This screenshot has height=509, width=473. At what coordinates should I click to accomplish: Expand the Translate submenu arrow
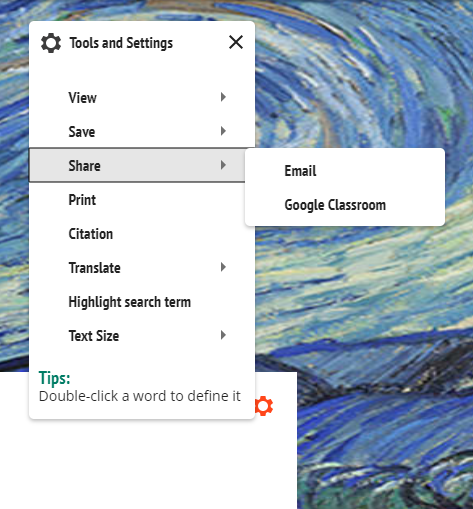pyautogui.click(x=223, y=267)
